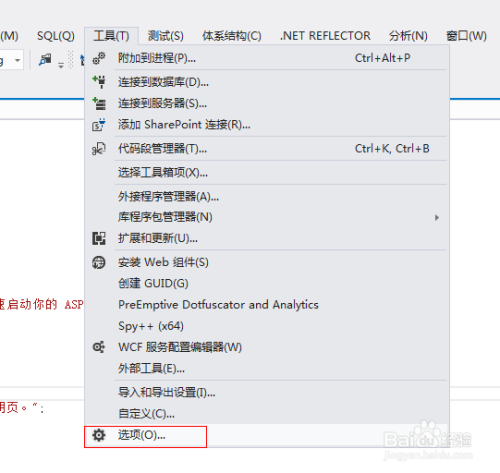The height and width of the screenshot is (473, 500).
Task: Select PreEmptive Dotfuscator and Analytics entry
Action: (x=267, y=305)
